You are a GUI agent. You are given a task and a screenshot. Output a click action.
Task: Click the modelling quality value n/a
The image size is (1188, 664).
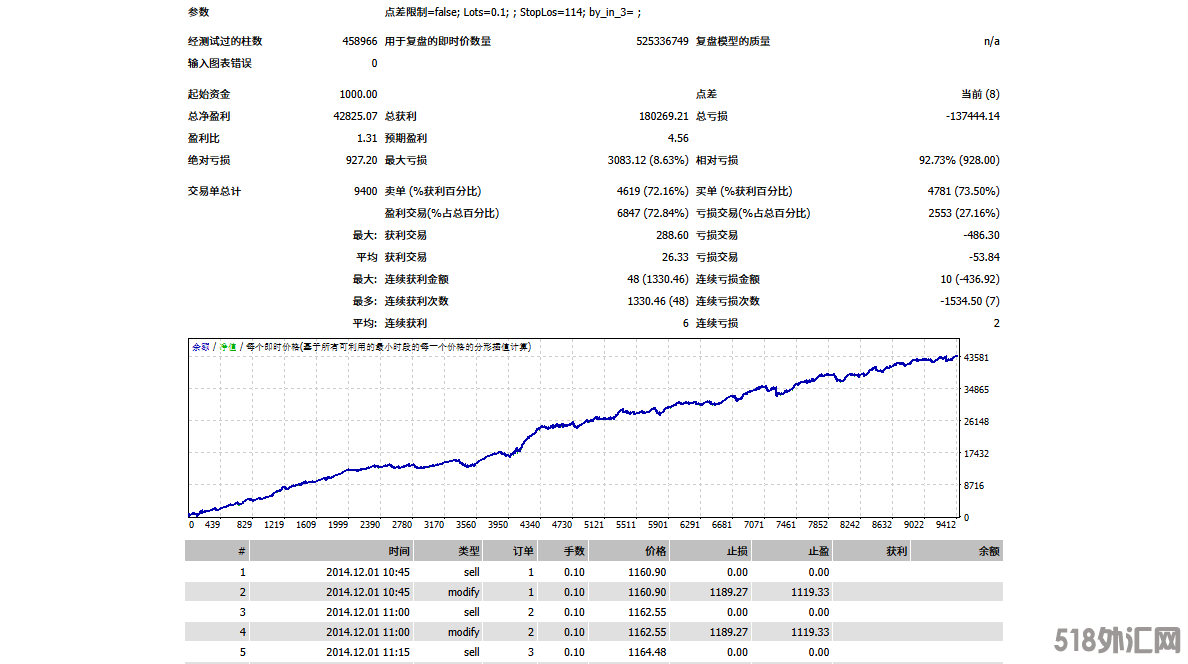992,41
